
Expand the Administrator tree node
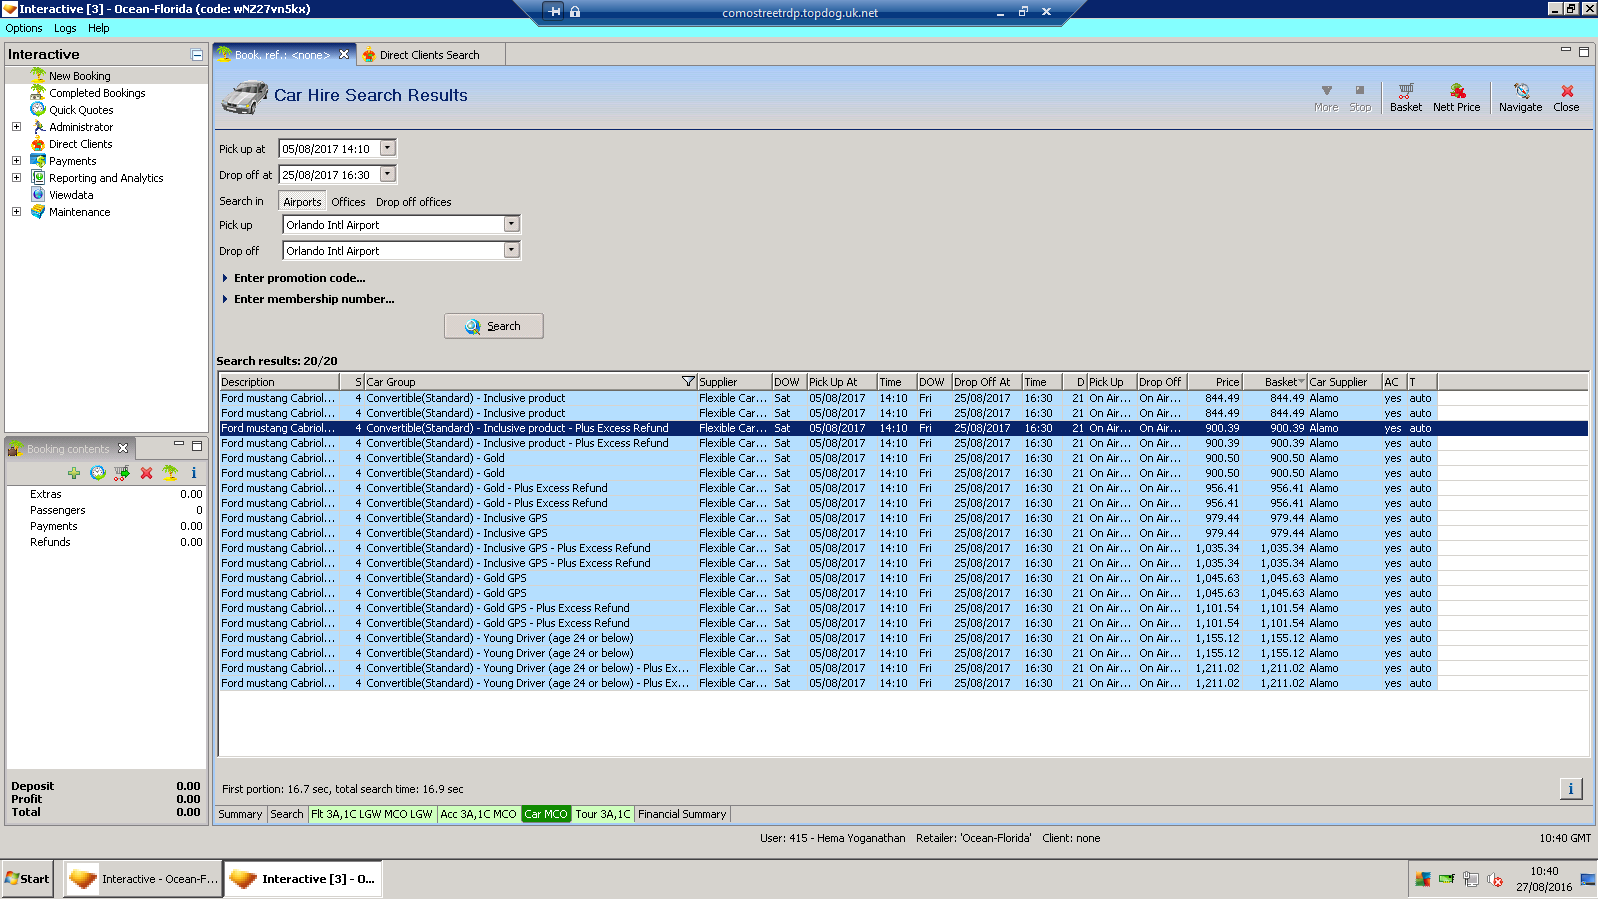(16, 127)
